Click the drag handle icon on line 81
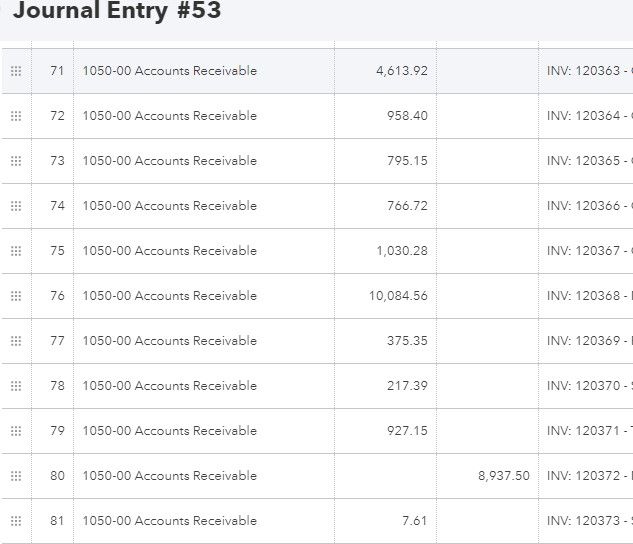 (16, 521)
